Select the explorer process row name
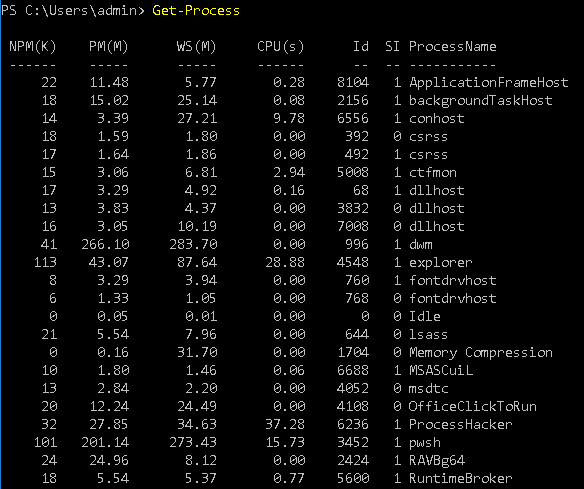Image resolution: width=584 pixels, height=489 pixels. [441, 263]
